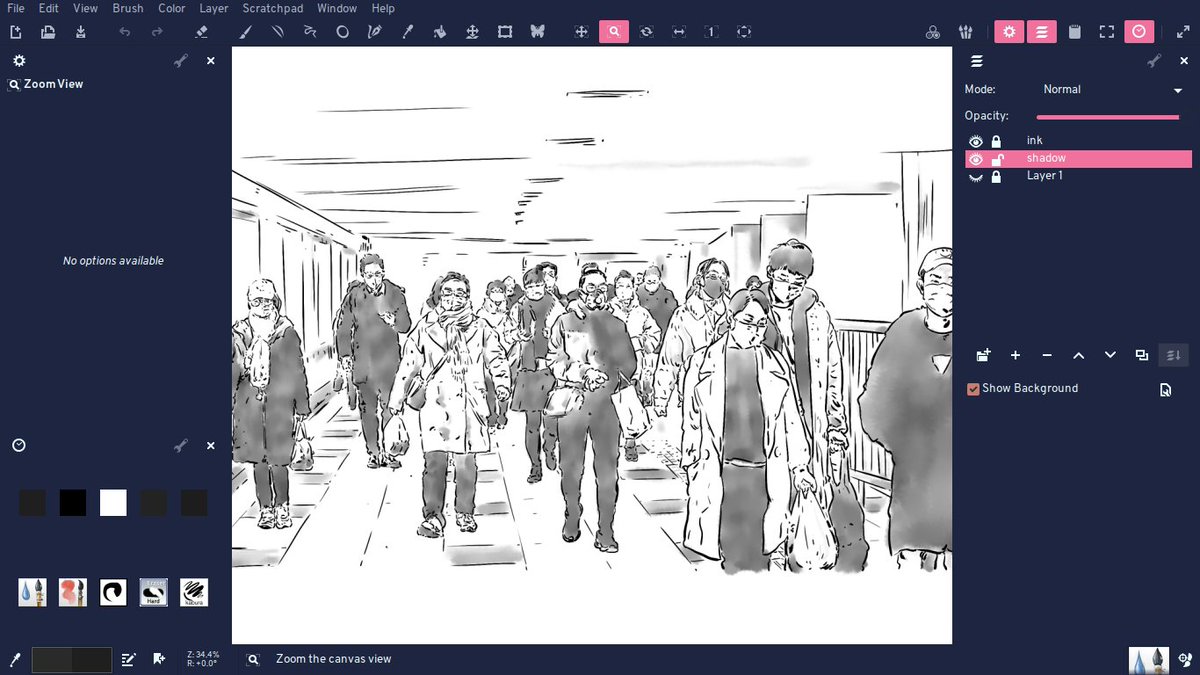The height and width of the screenshot is (675, 1200).
Task: Create a new canvas document
Action: pyautogui.click(x=15, y=32)
